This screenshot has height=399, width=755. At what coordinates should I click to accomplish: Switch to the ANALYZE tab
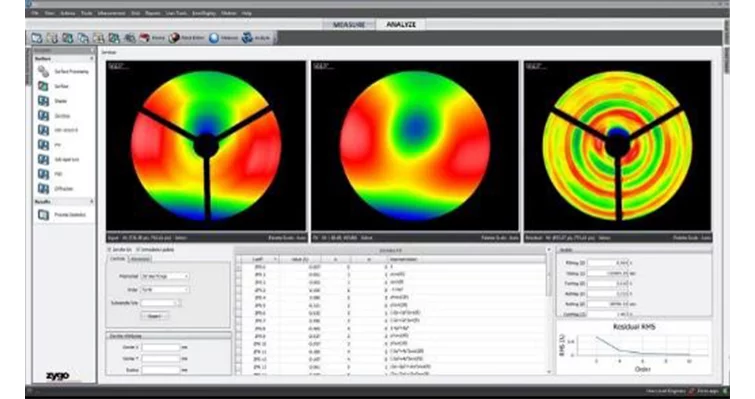click(401, 25)
